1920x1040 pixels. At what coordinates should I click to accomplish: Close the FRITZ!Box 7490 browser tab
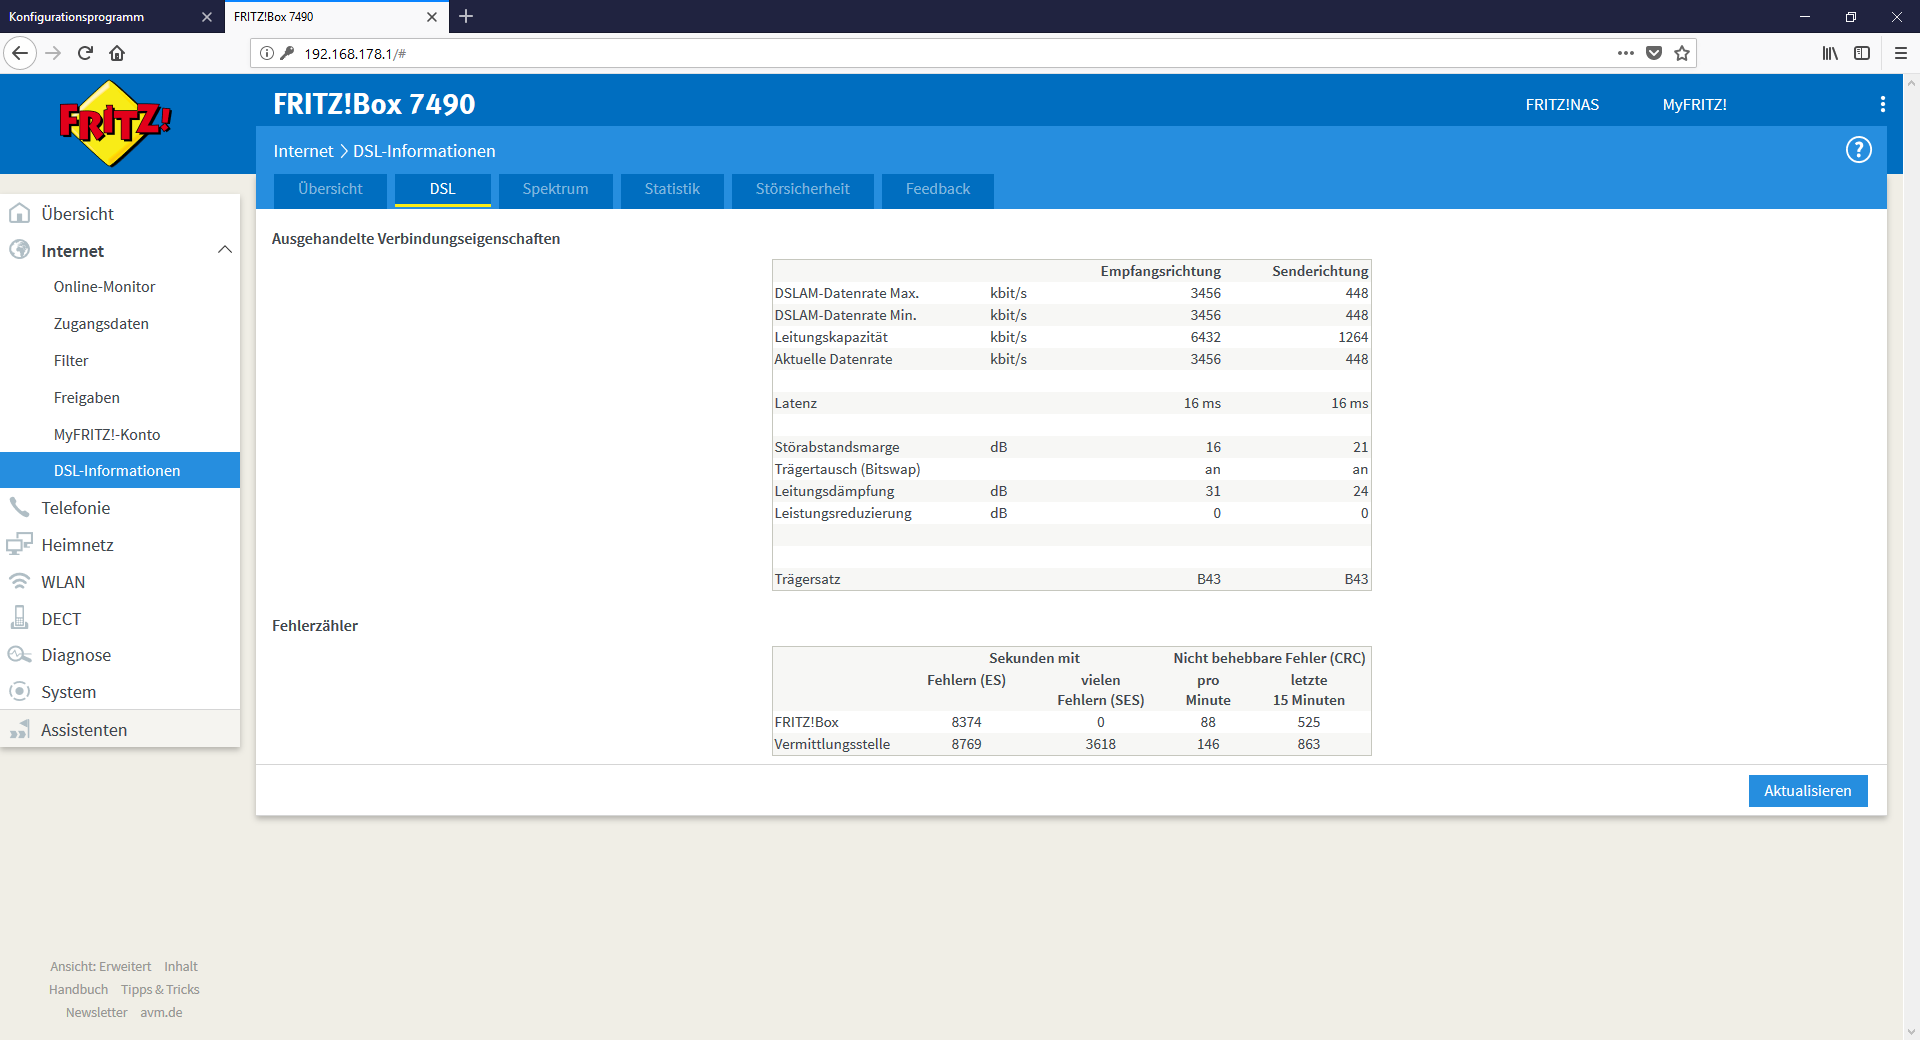432,17
